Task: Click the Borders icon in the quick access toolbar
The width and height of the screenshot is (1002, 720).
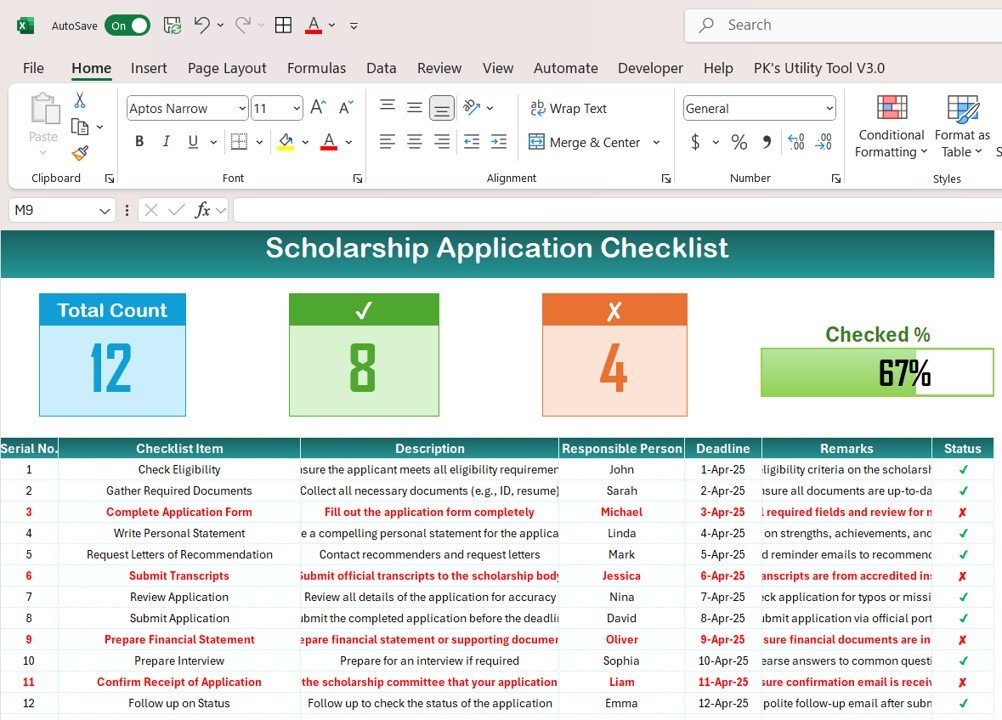Action: tap(283, 25)
